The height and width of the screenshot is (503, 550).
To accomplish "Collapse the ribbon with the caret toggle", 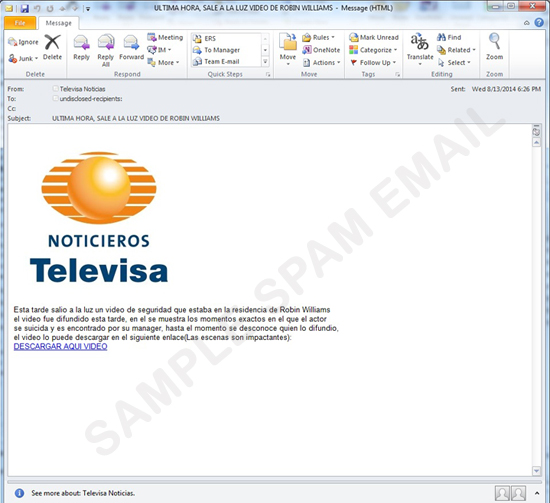I will 526,23.
